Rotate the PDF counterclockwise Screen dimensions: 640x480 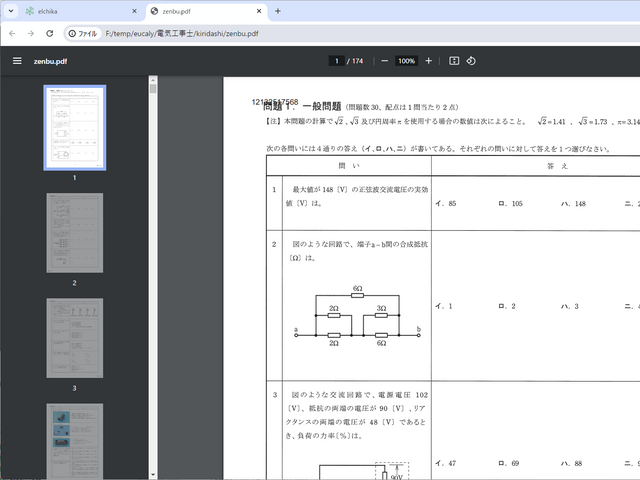click(471, 61)
